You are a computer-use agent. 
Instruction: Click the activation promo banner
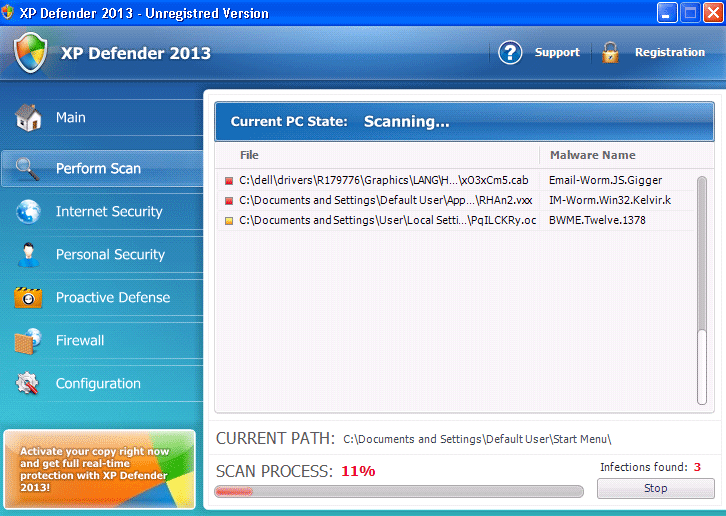[99, 468]
